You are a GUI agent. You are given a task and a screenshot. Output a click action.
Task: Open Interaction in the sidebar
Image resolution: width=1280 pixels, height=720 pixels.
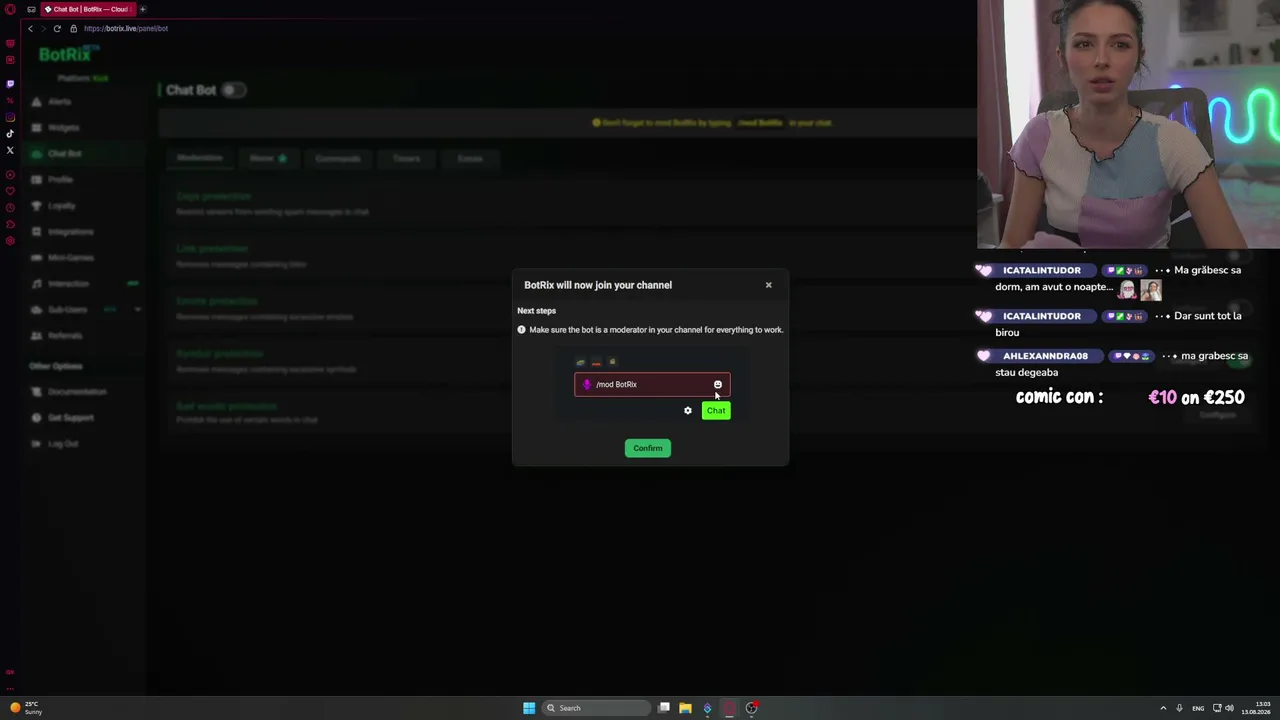pos(68,284)
